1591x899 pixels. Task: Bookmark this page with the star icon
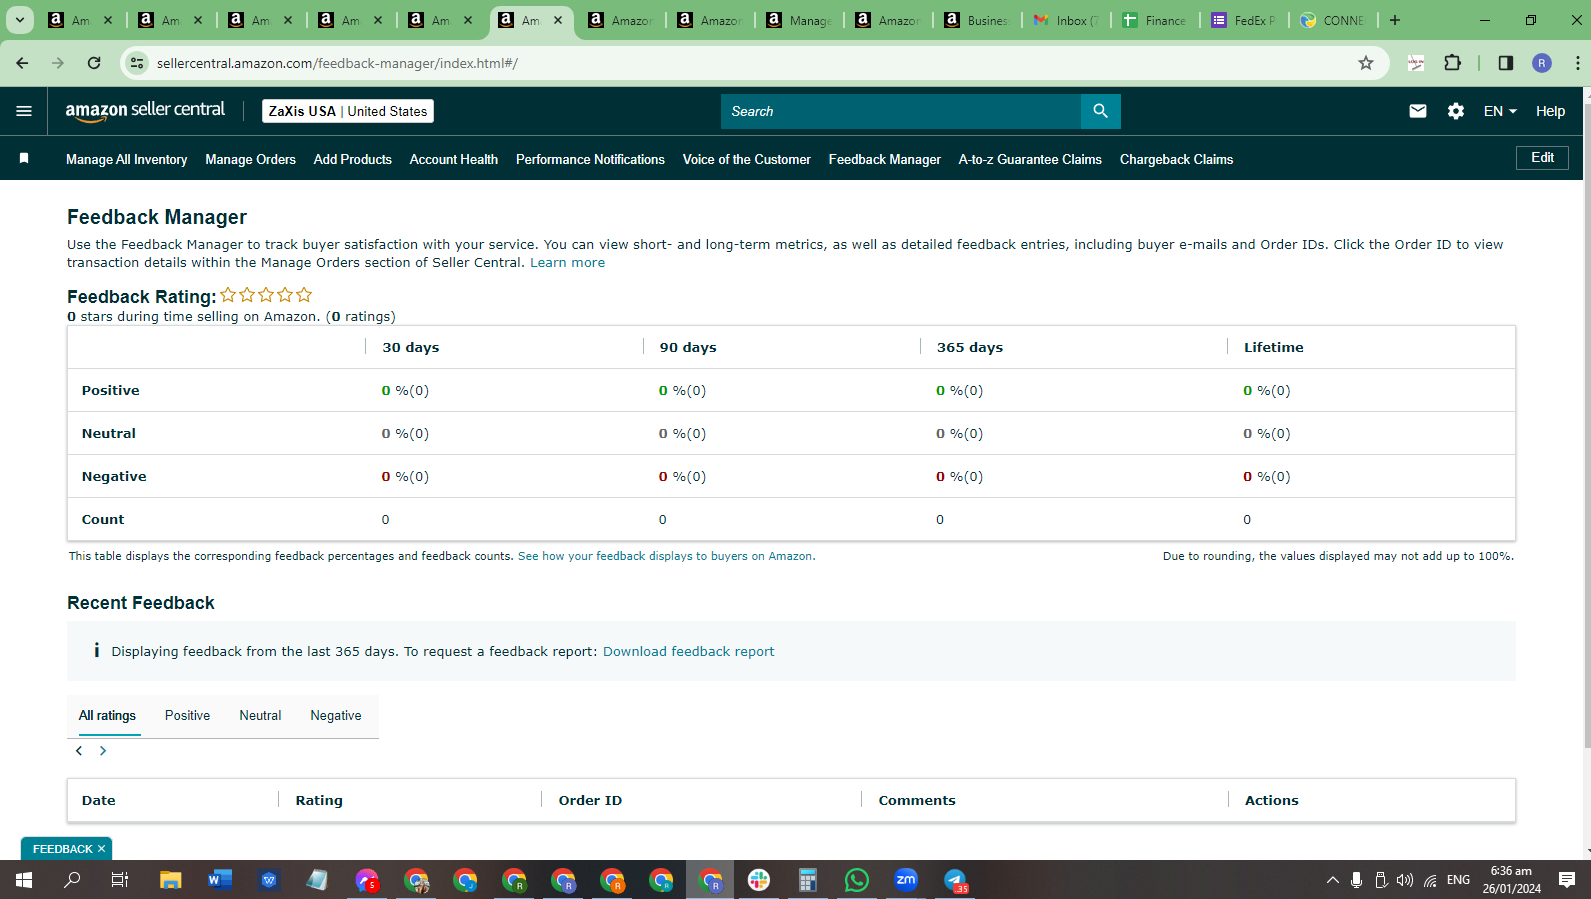1366,63
